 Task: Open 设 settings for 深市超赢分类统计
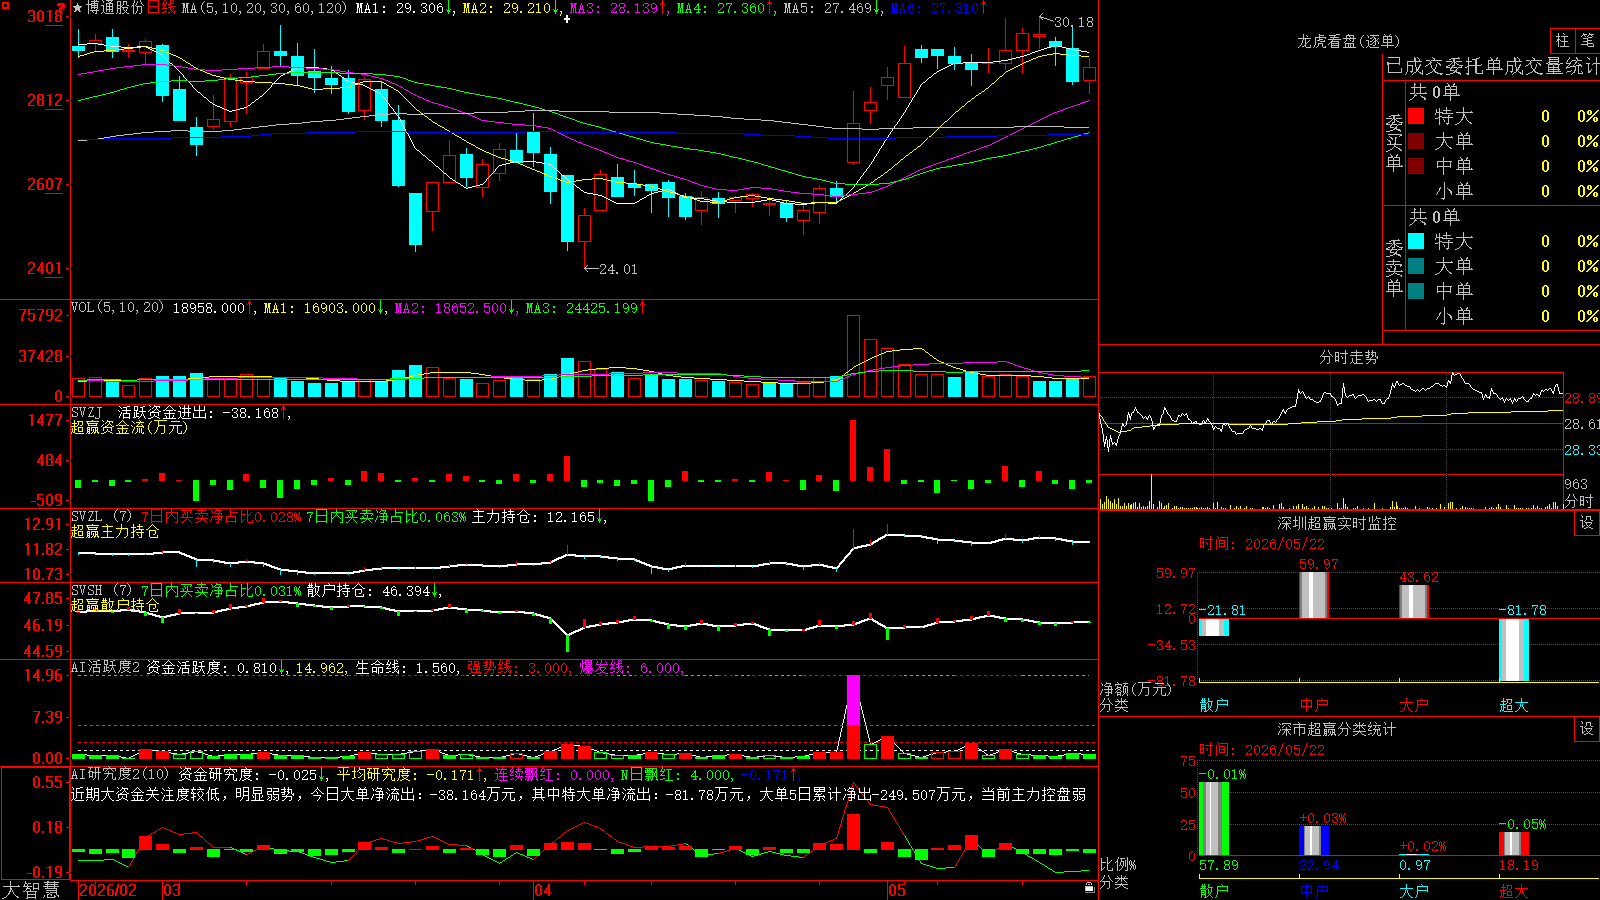click(1587, 729)
